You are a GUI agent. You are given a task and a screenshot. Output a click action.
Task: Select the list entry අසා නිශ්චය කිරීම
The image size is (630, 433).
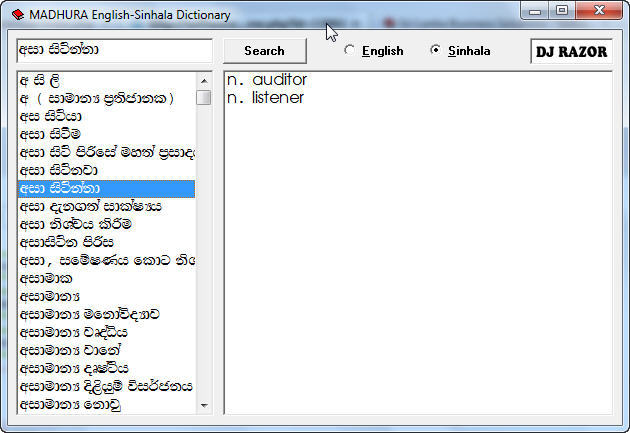coord(76,224)
